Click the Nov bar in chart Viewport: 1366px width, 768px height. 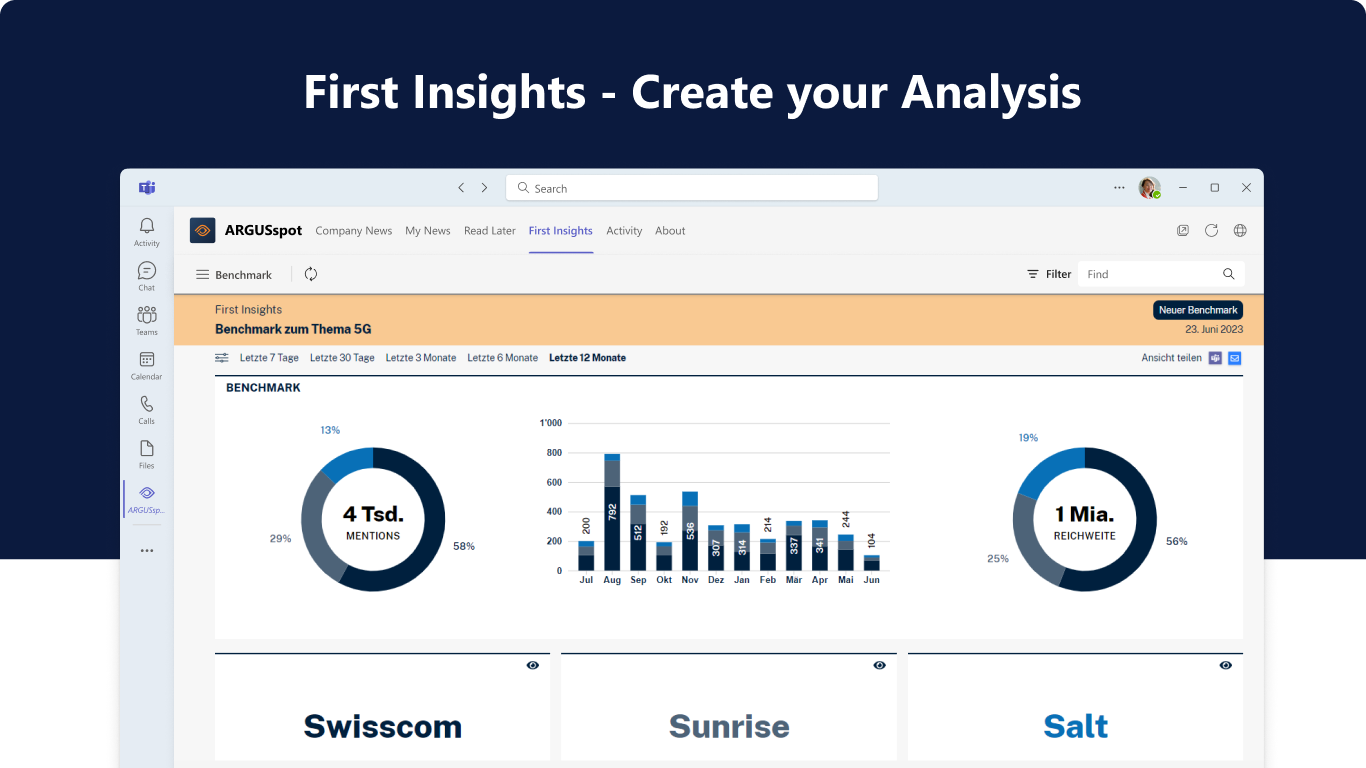pyautogui.click(x=690, y=531)
